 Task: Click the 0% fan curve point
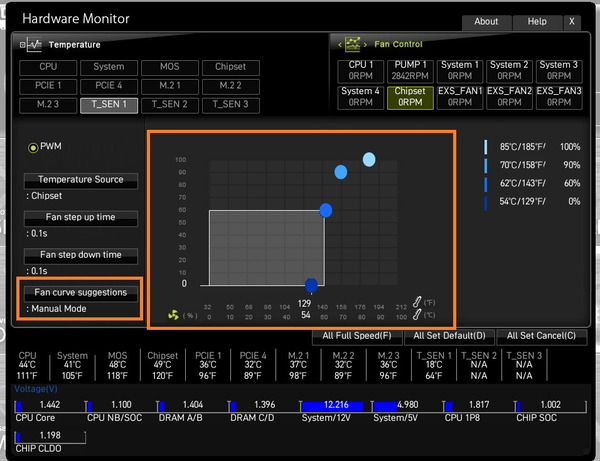(x=311, y=285)
